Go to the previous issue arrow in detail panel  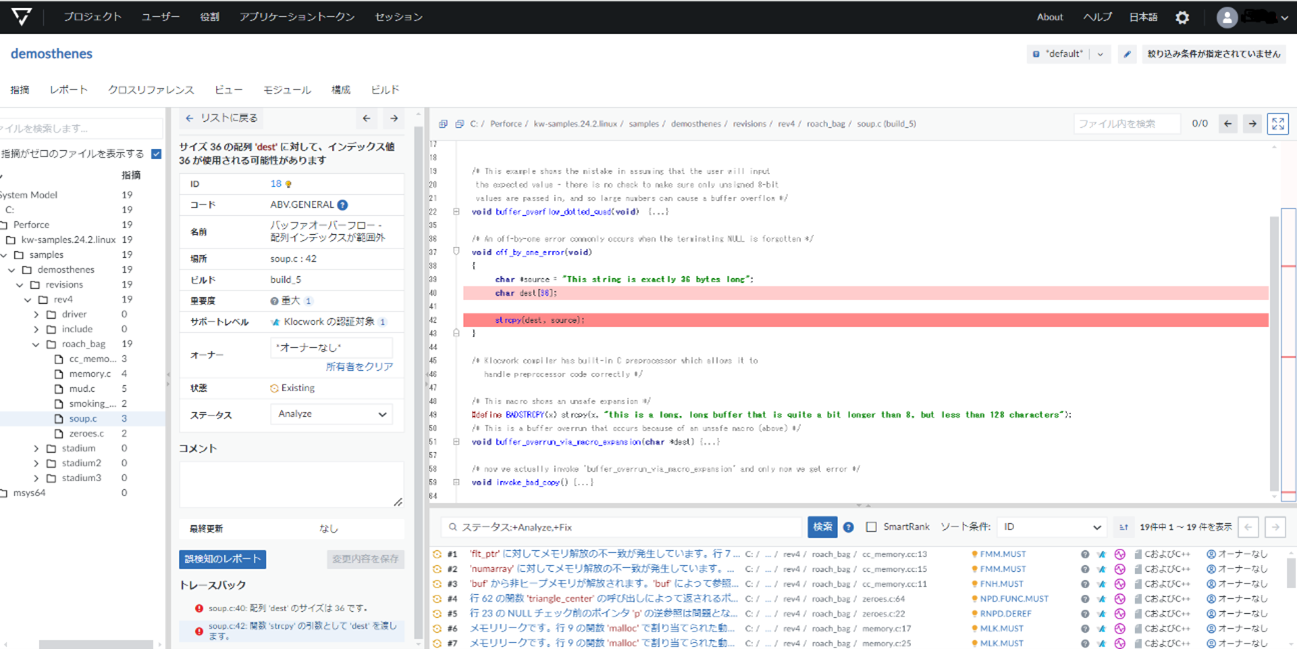(x=367, y=118)
